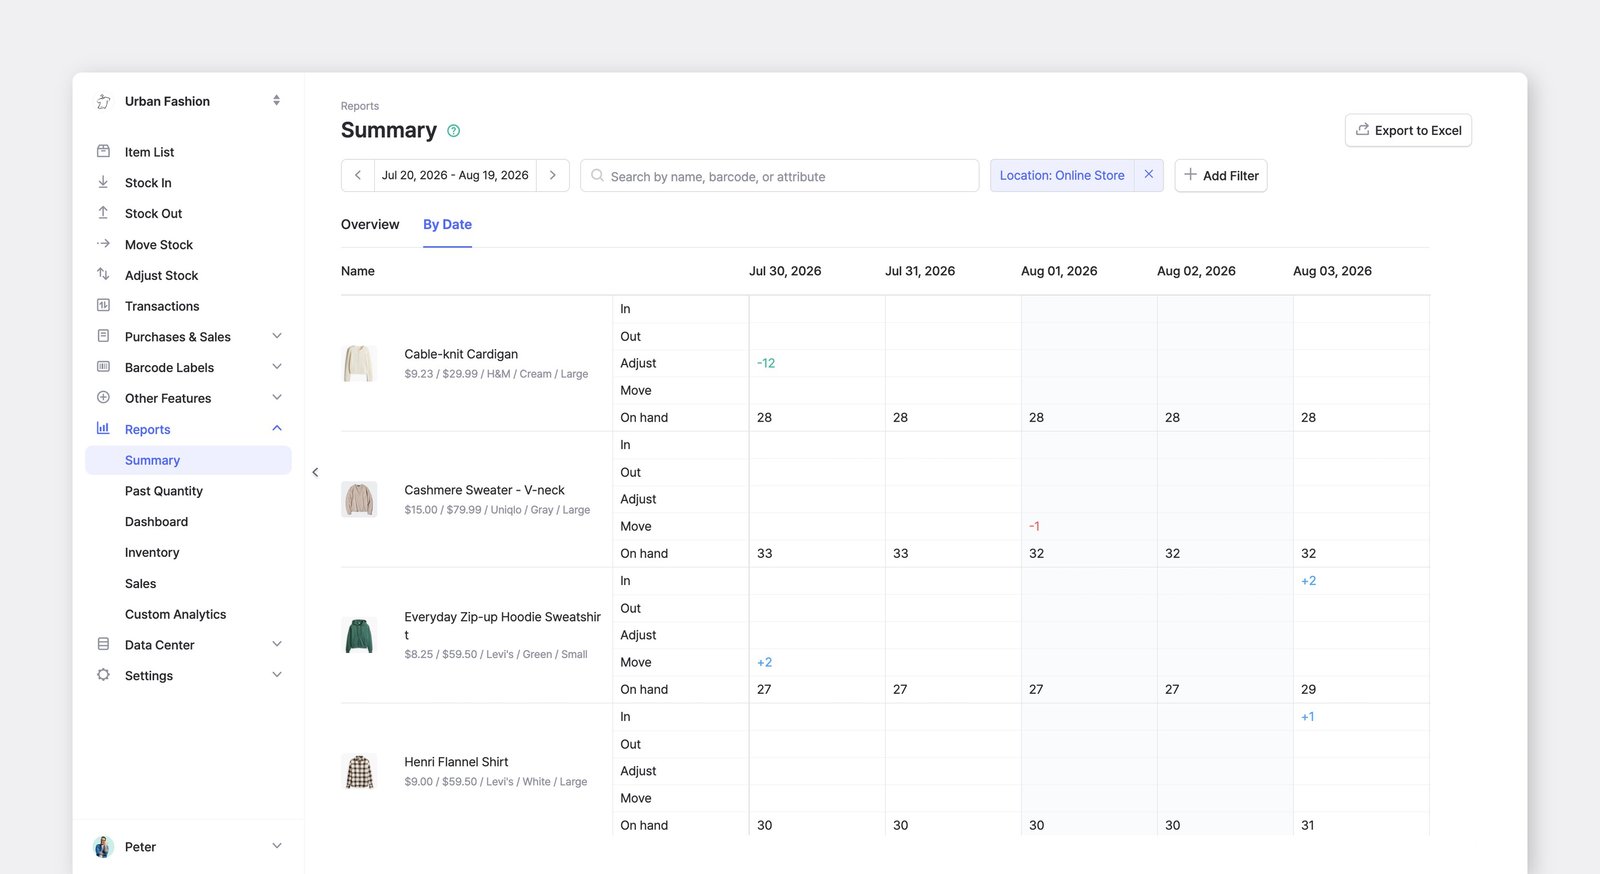1600x874 pixels.
Task: Expand the Barcode Labels section
Action: 277,367
